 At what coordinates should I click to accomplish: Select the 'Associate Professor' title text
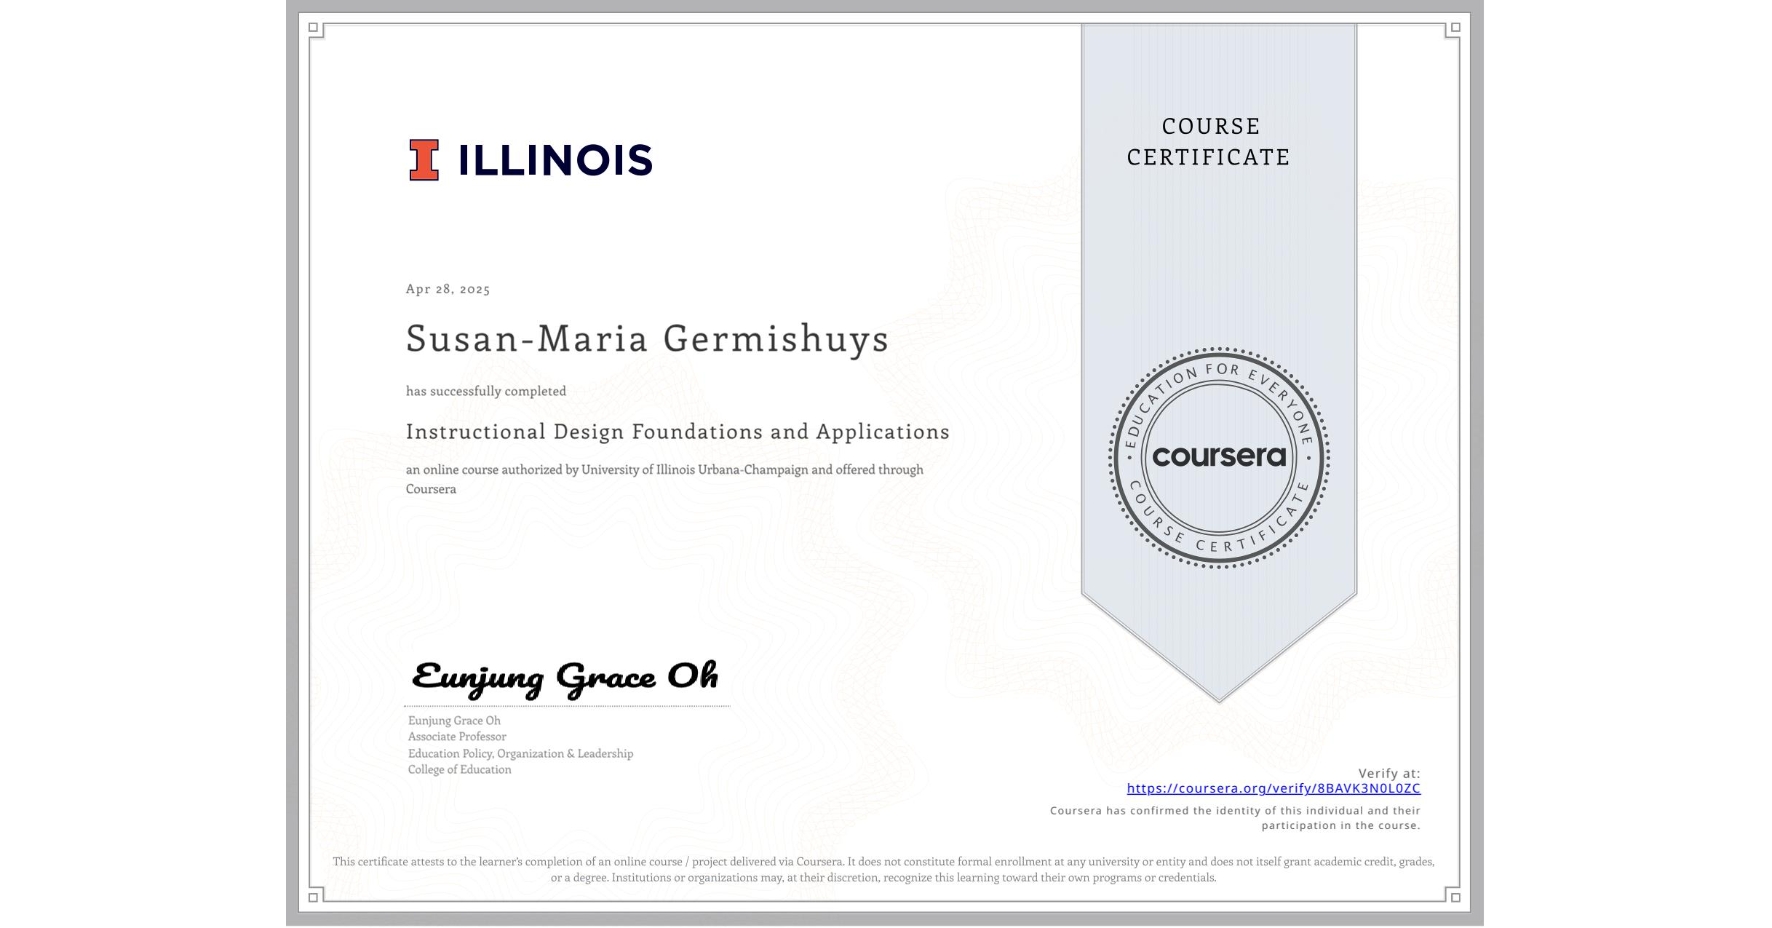point(457,736)
